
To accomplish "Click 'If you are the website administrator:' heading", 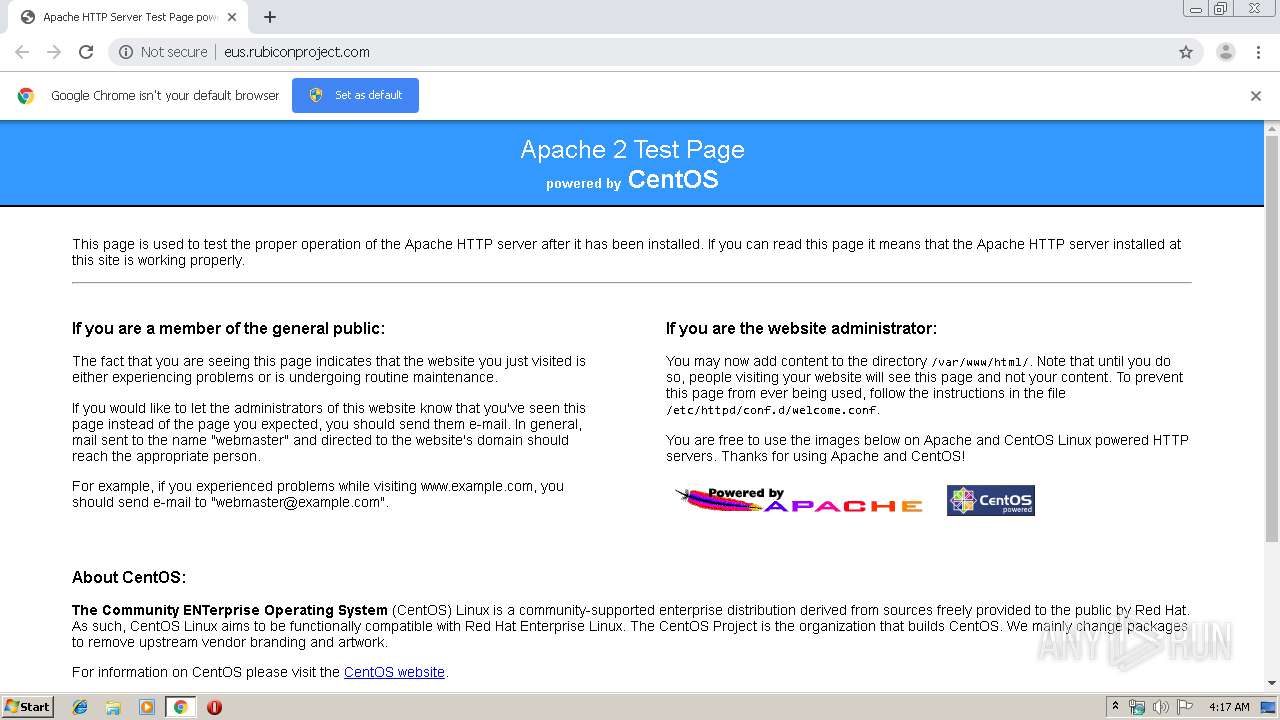I will (x=801, y=328).
